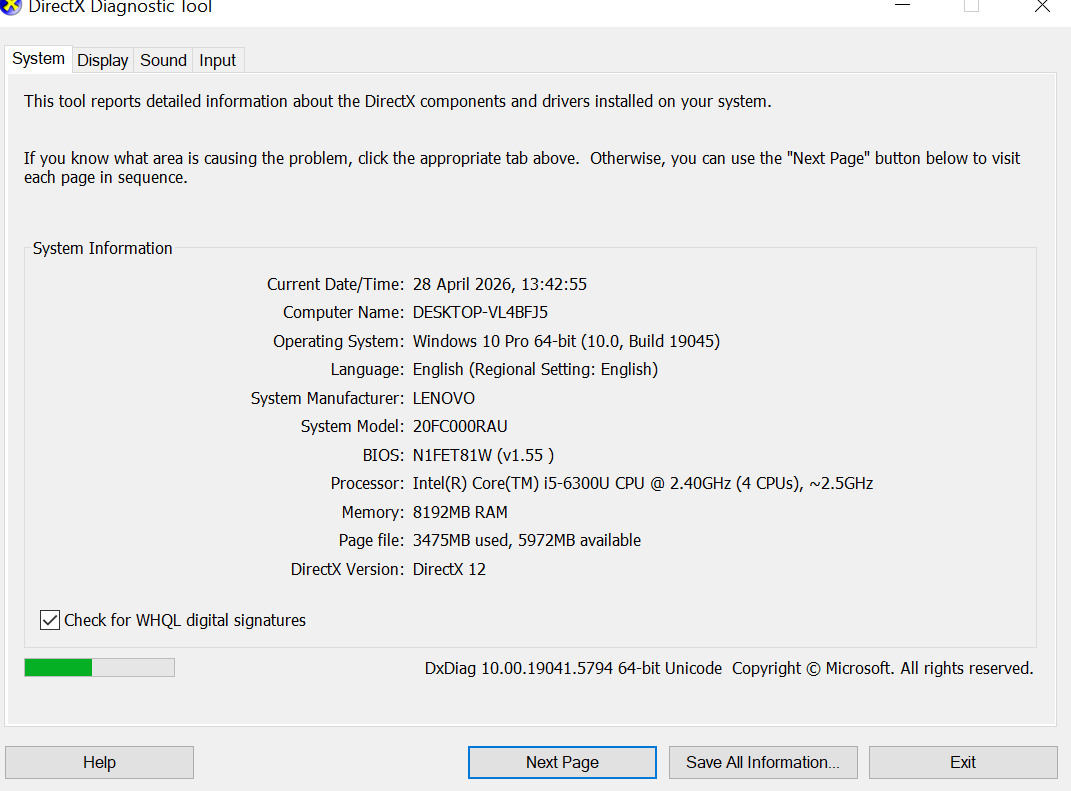Select the Windows 10 Pro operating system text
The width and height of the screenshot is (1071, 791).
click(566, 342)
